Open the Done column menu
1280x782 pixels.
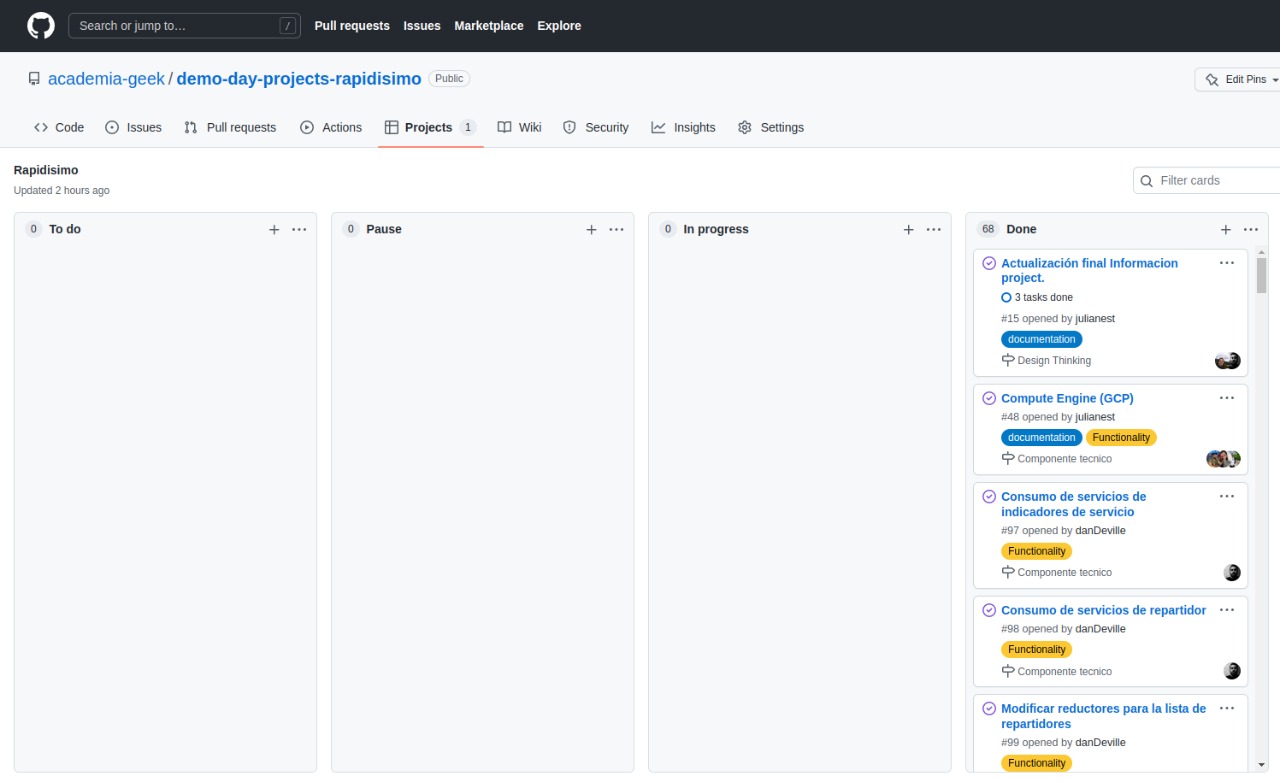click(1250, 229)
